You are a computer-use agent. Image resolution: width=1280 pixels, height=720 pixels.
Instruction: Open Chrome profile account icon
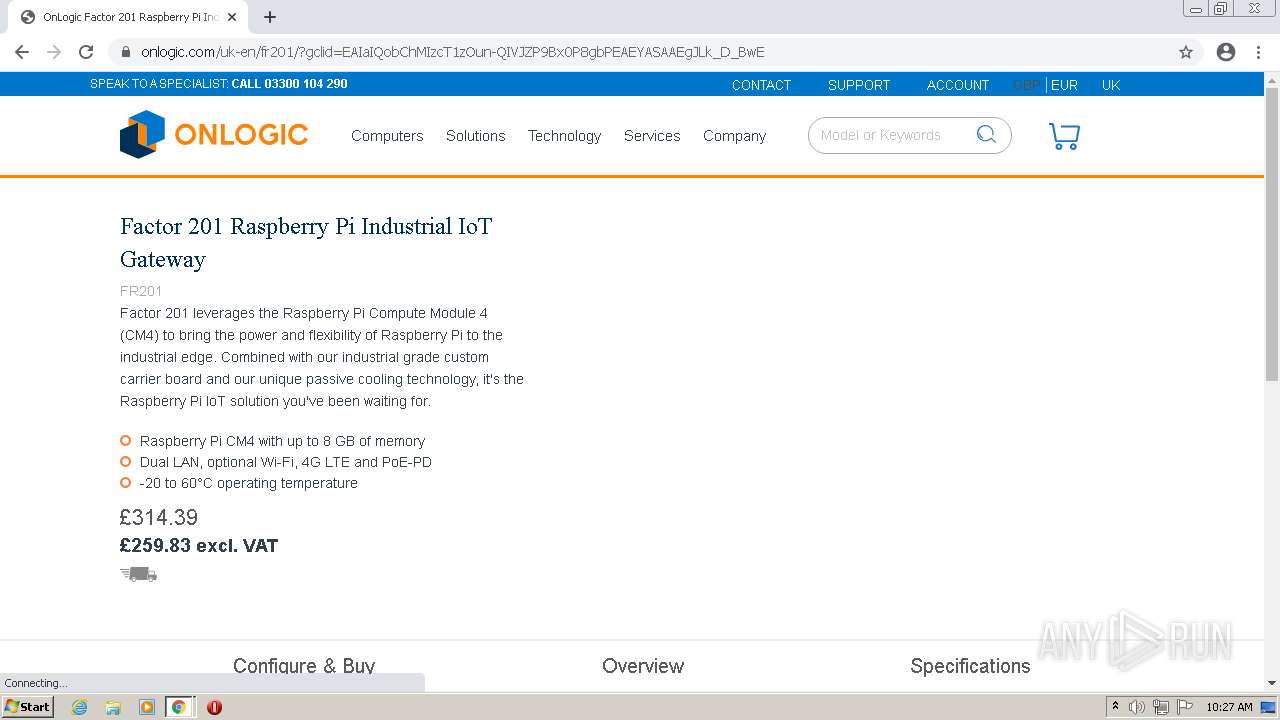tap(1226, 52)
